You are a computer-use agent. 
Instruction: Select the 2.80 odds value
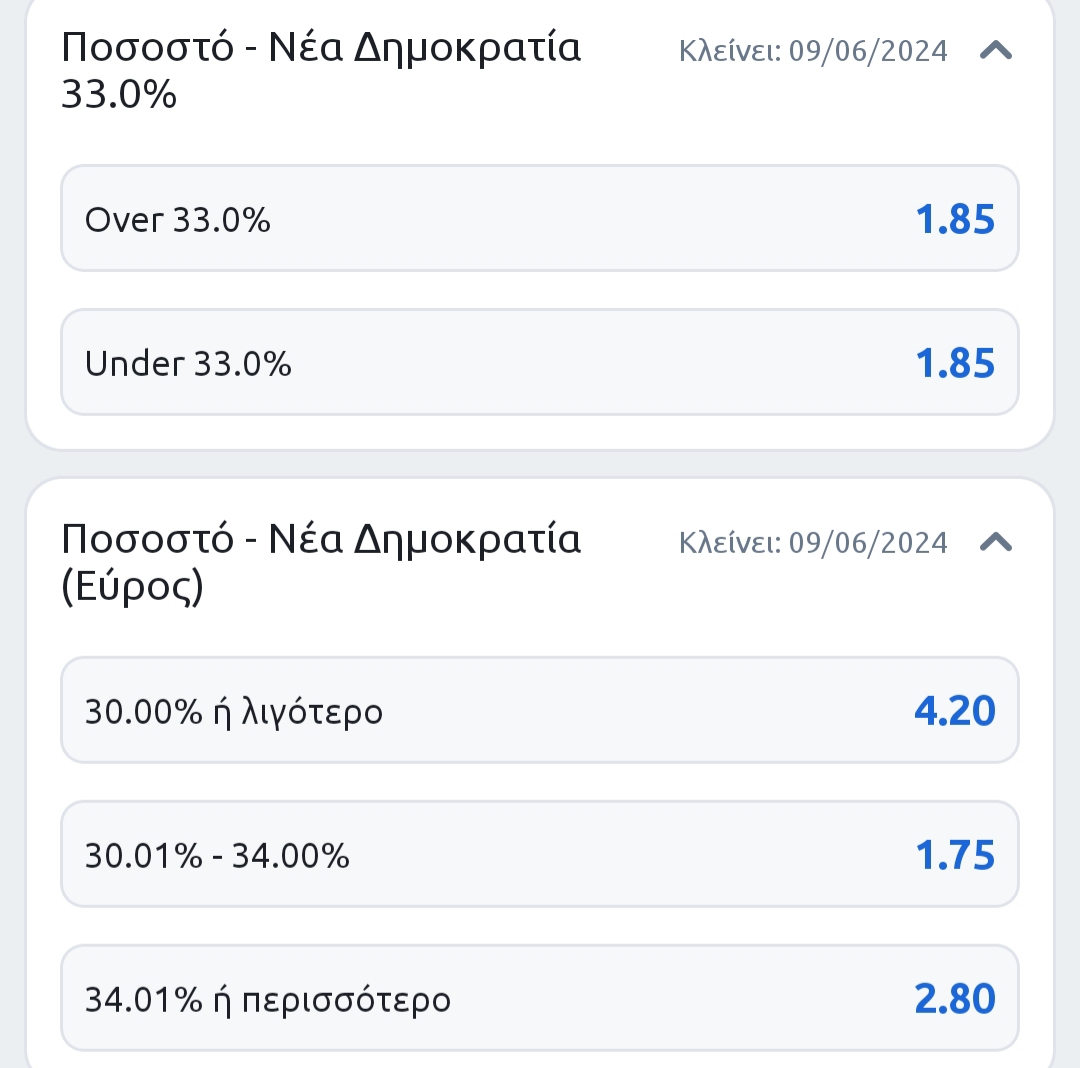click(x=955, y=998)
